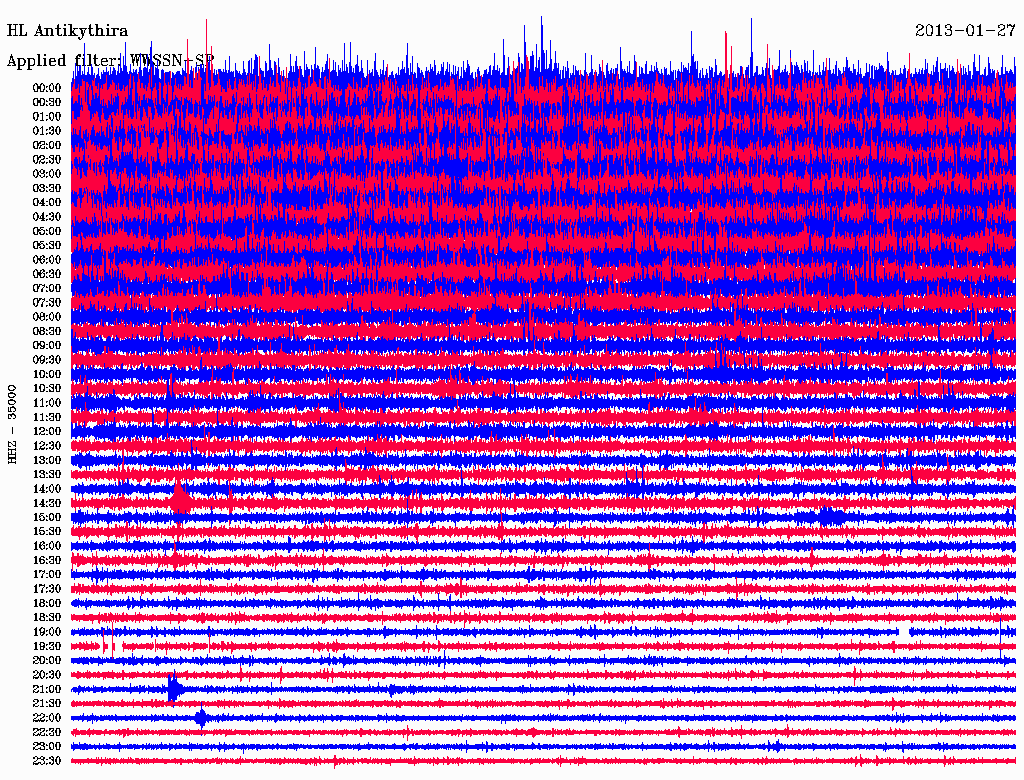This screenshot has width=1024, height=780.
Task: Click the 13:30 time label
Action: tap(47, 474)
